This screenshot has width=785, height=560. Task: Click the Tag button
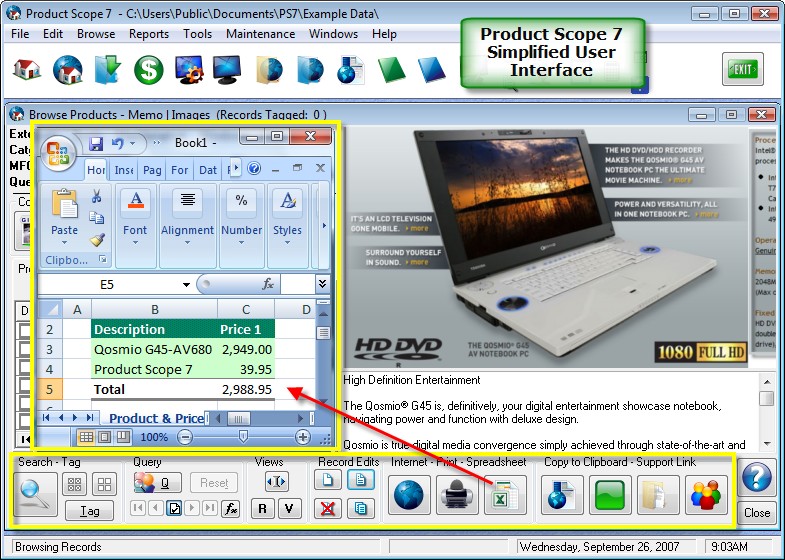point(90,511)
